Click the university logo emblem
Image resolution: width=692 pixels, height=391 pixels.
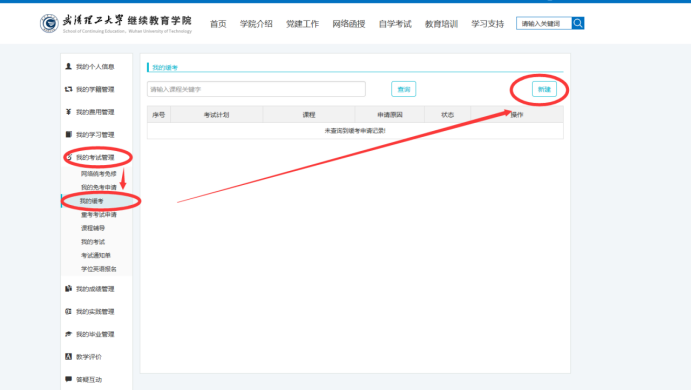click(49, 23)
